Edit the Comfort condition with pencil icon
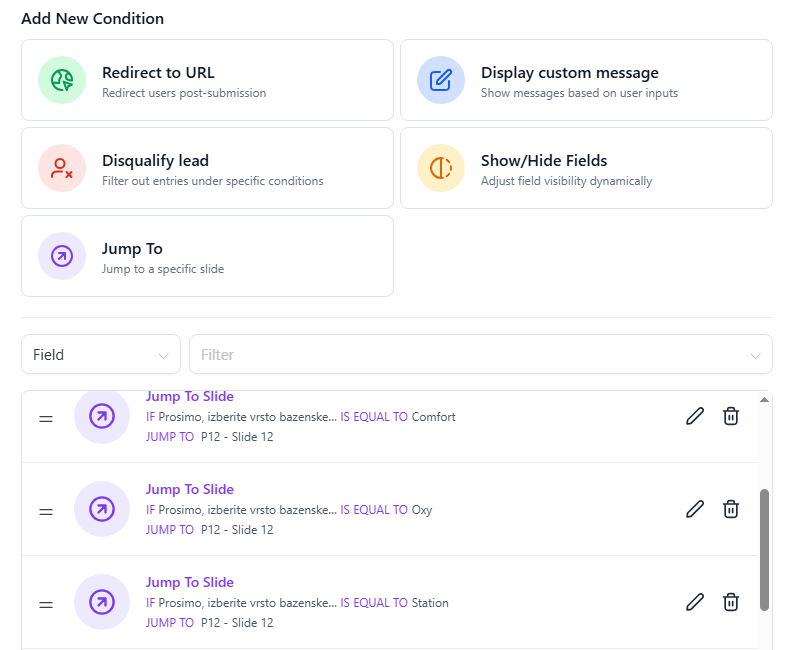 (695, 416)
